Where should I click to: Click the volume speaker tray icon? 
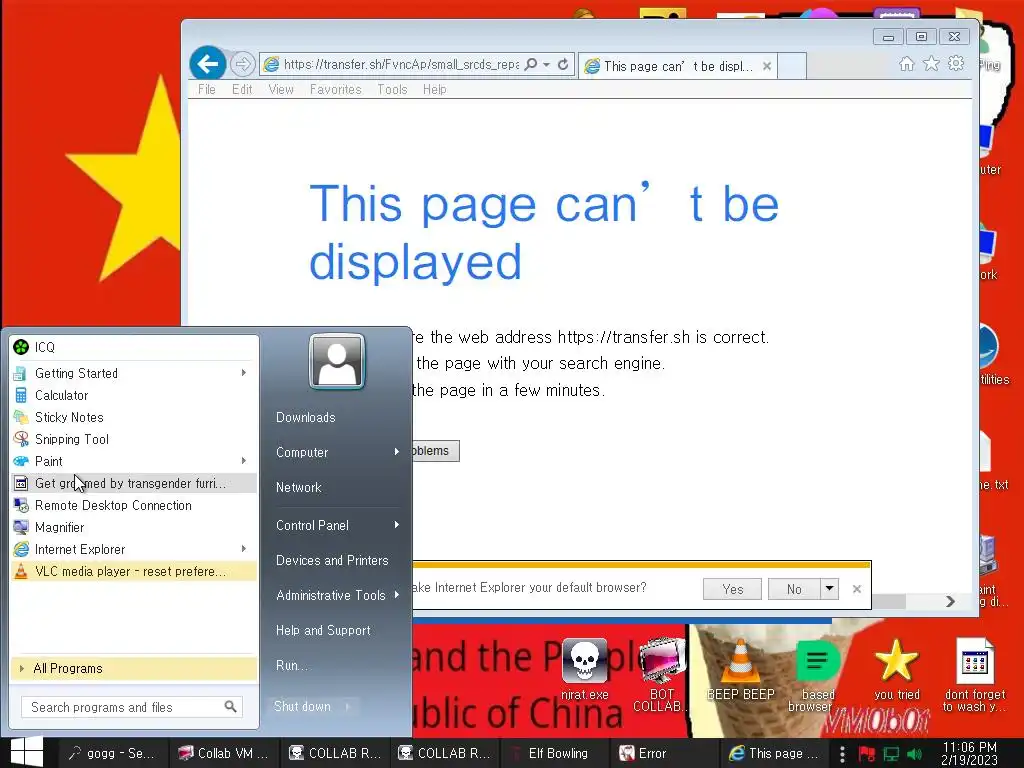point(915,754)
